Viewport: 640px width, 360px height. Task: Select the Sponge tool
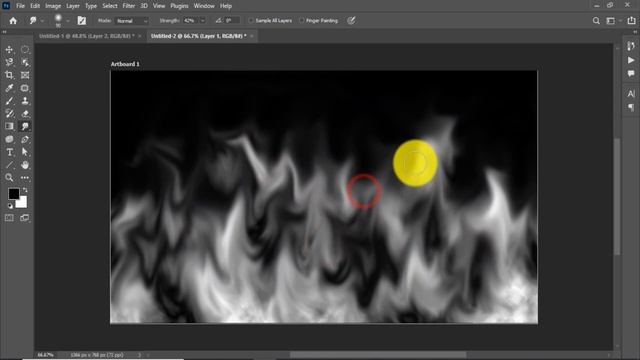(x=9, y=139)
